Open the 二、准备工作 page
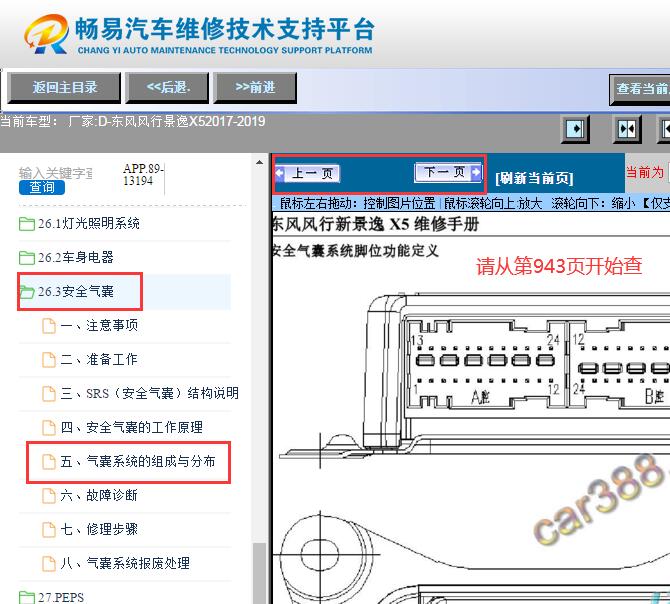The image size is (670, 604). click(x=99, y=359)
